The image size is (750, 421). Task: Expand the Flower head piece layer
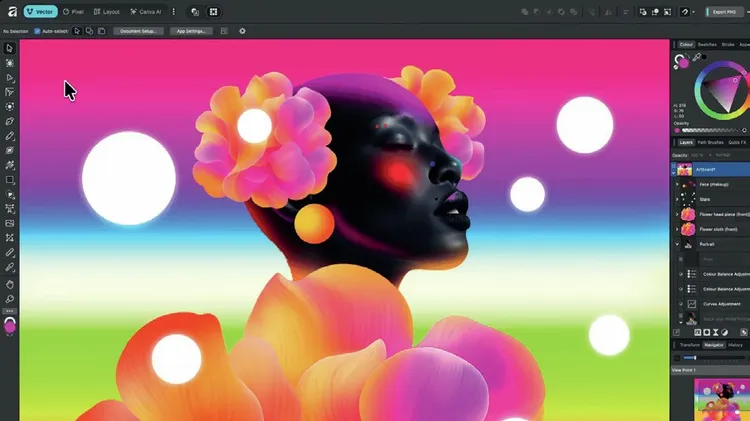pos(675,214)
